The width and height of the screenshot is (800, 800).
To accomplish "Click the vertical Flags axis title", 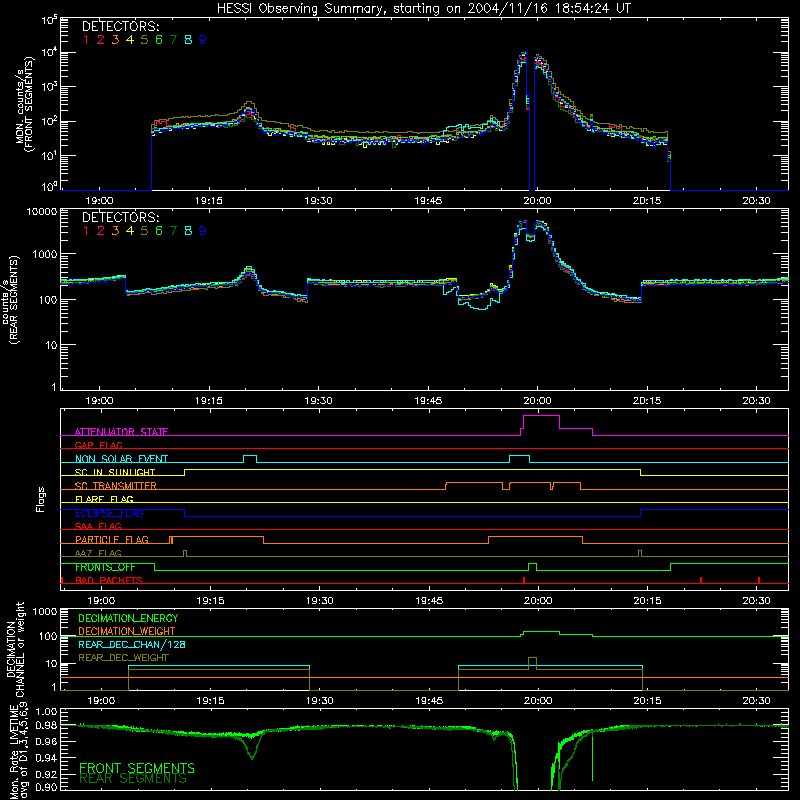I will click(x=41, y=499).
